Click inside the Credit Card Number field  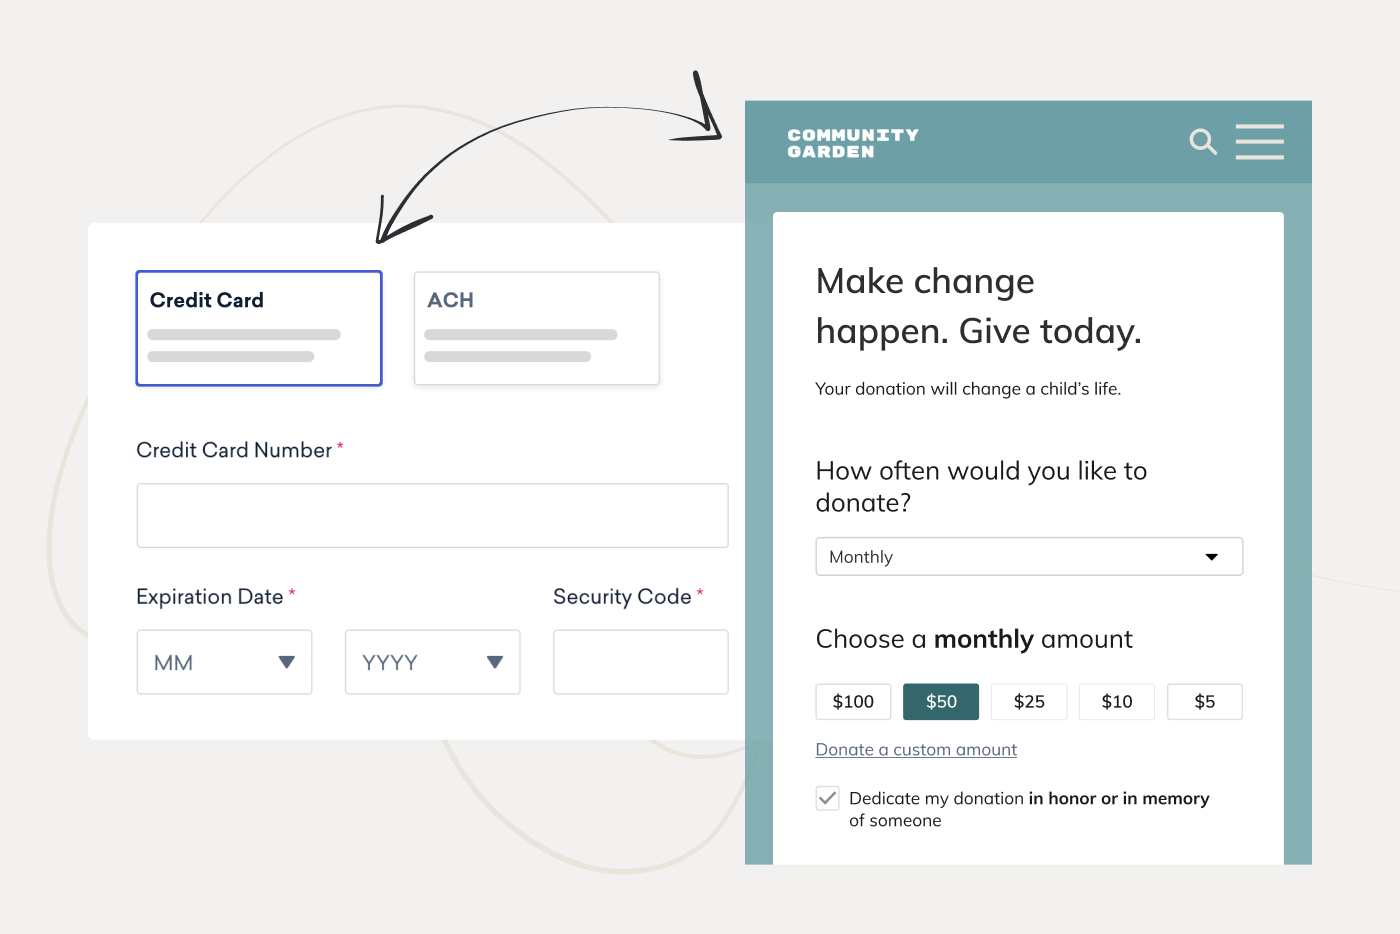[x=432, y=515]
